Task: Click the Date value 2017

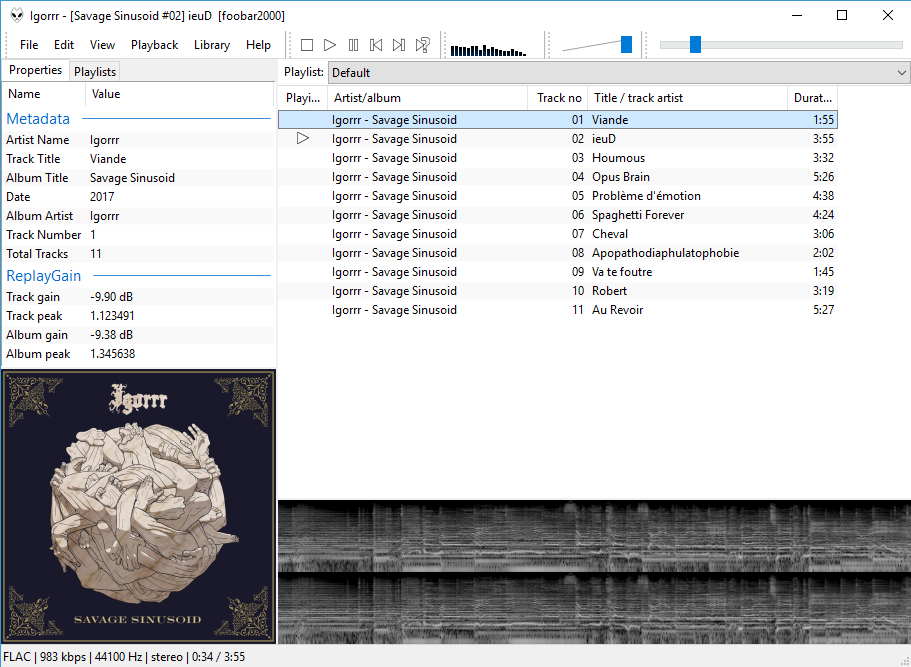Action: [x=102, y=197]
